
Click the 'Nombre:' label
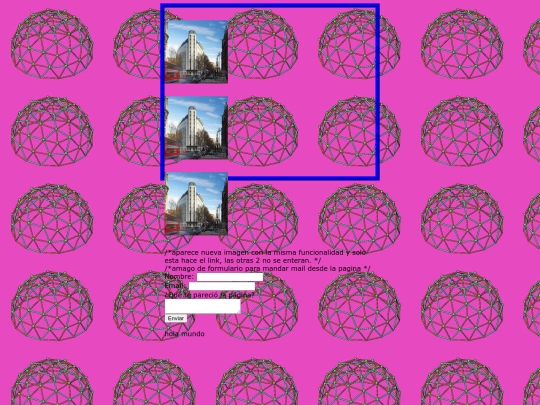click(x=179, y=277)
